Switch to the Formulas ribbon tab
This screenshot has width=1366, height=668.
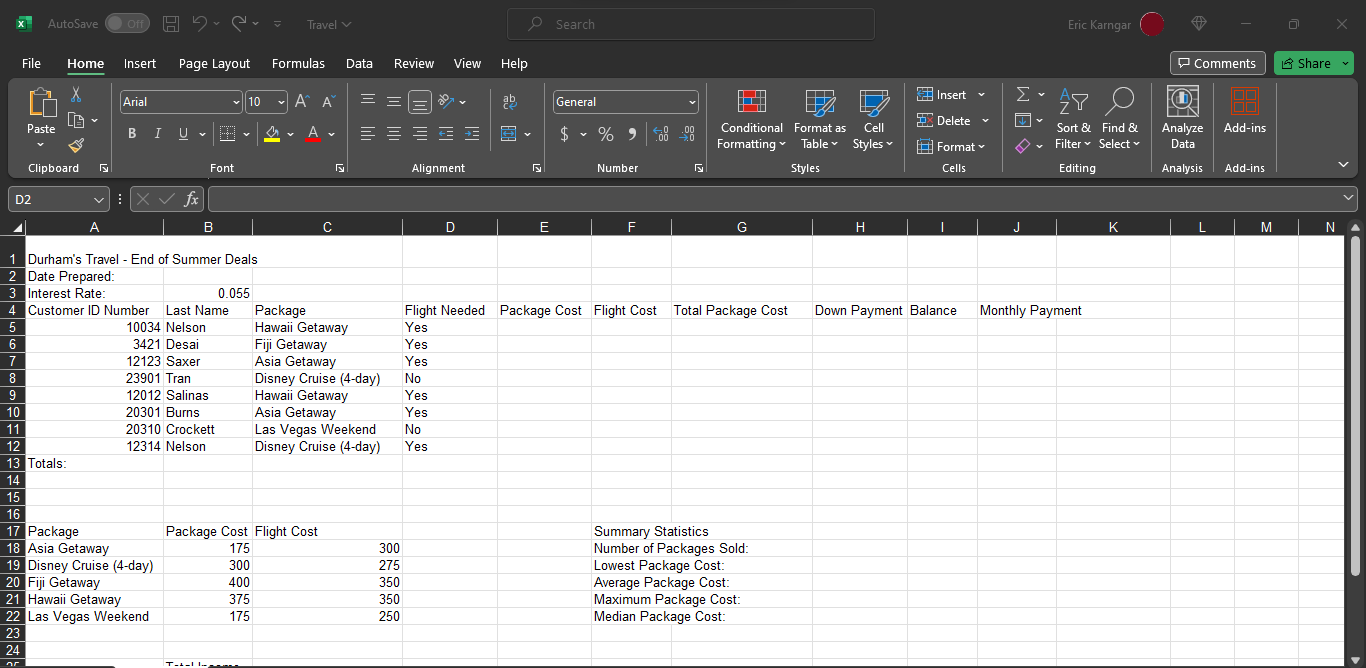click(298, 63)
